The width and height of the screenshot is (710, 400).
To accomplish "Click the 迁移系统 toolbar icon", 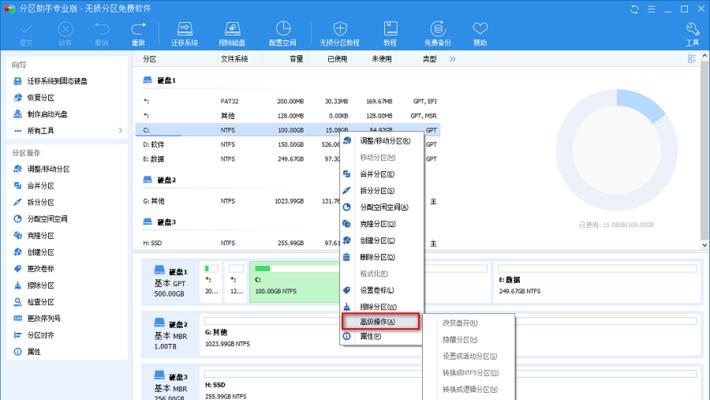I will [185, 34].
